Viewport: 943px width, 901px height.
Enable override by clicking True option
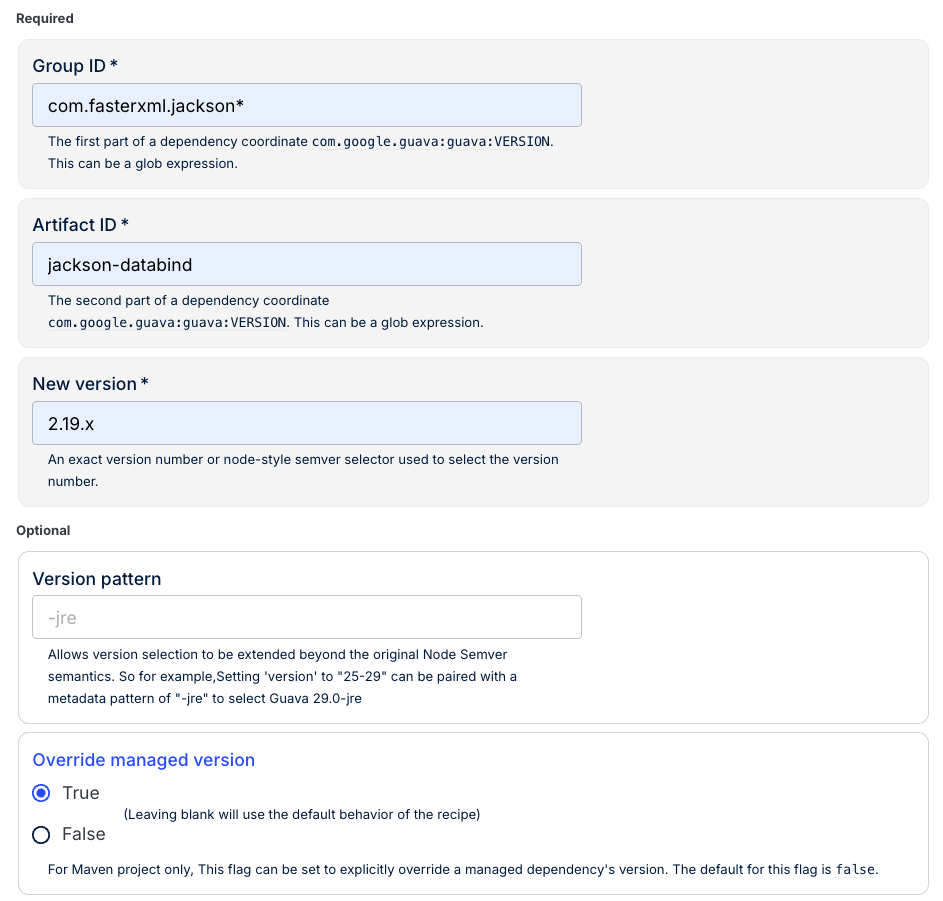coord(41,793)
